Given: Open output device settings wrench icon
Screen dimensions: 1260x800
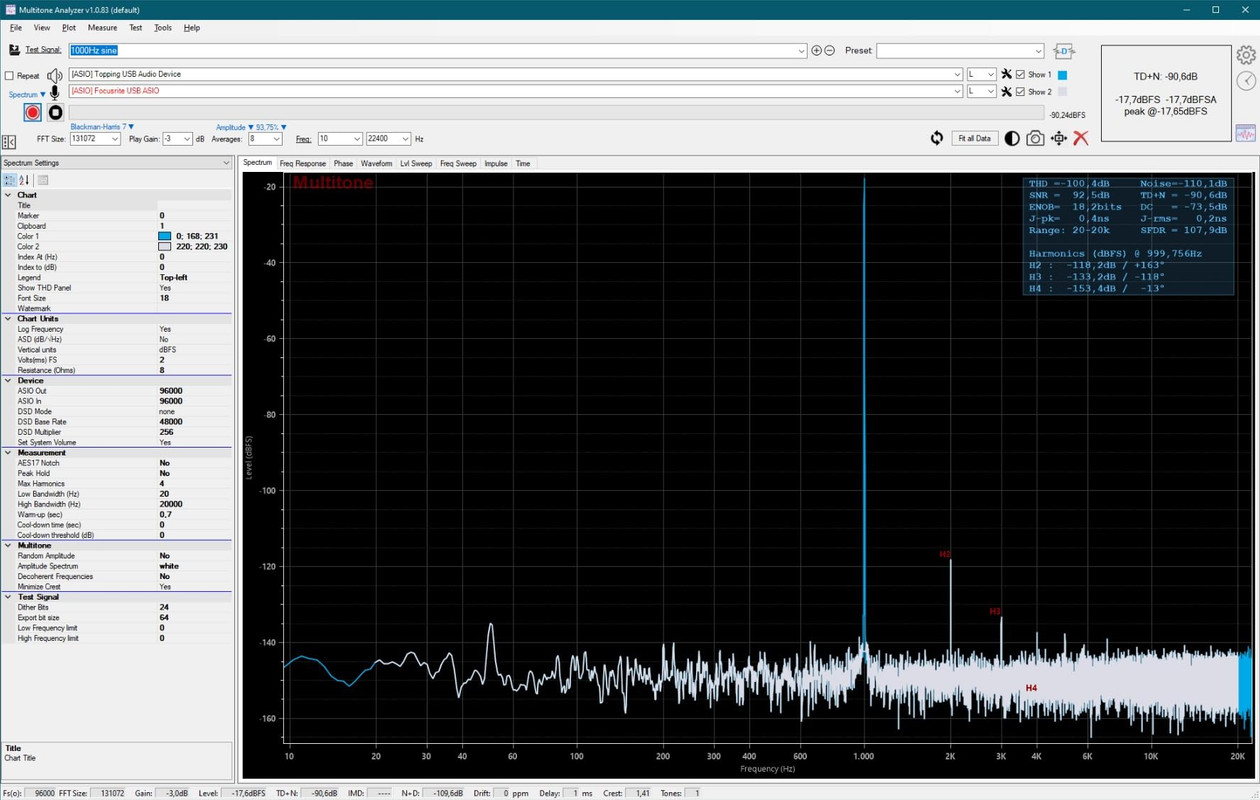Looking at the screenshot, I should click(1007, 74).
